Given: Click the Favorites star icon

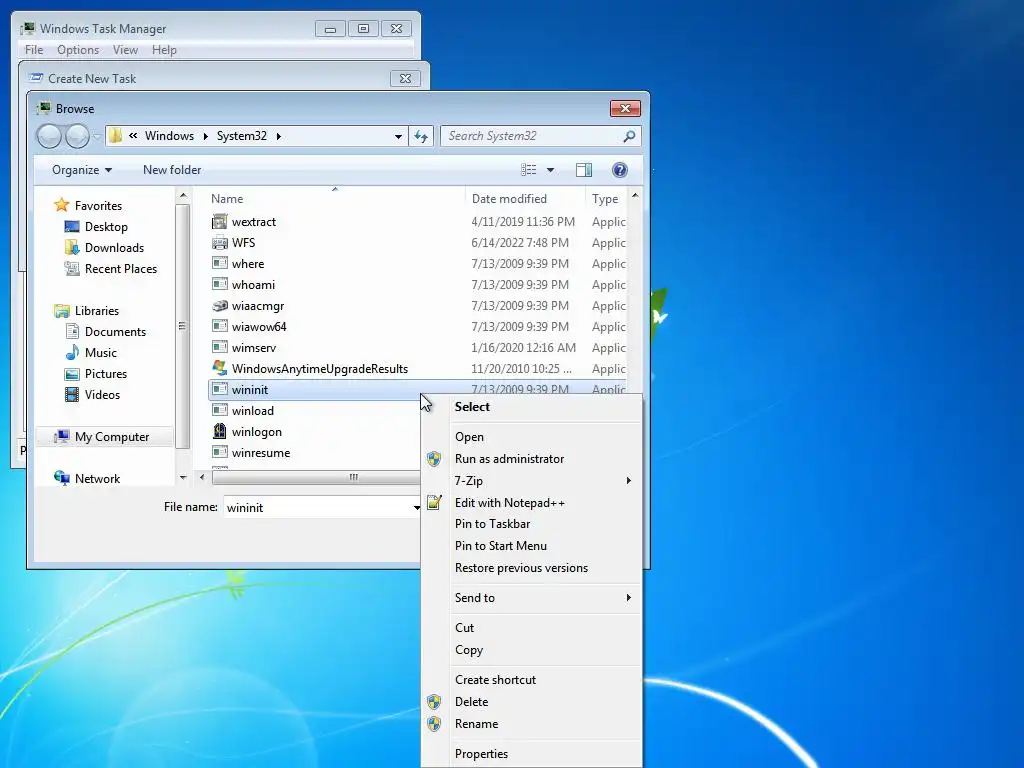Looking at the screenshot, I should coord(61,205).
